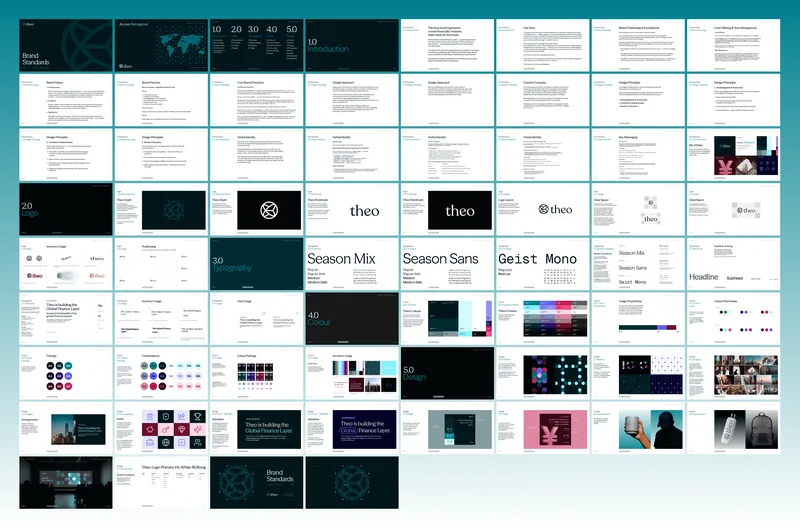Open the Season Mix typeface slide
Viewport: 800px width, 528px height.
pyautogui.click(x=352, y=264)
